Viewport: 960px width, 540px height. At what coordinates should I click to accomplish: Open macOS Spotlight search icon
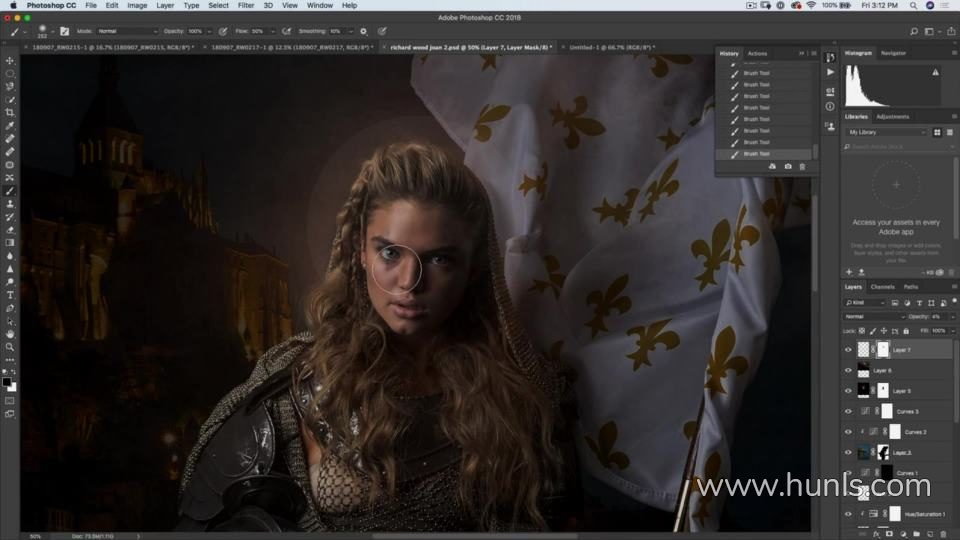click(x=913, y=6)
